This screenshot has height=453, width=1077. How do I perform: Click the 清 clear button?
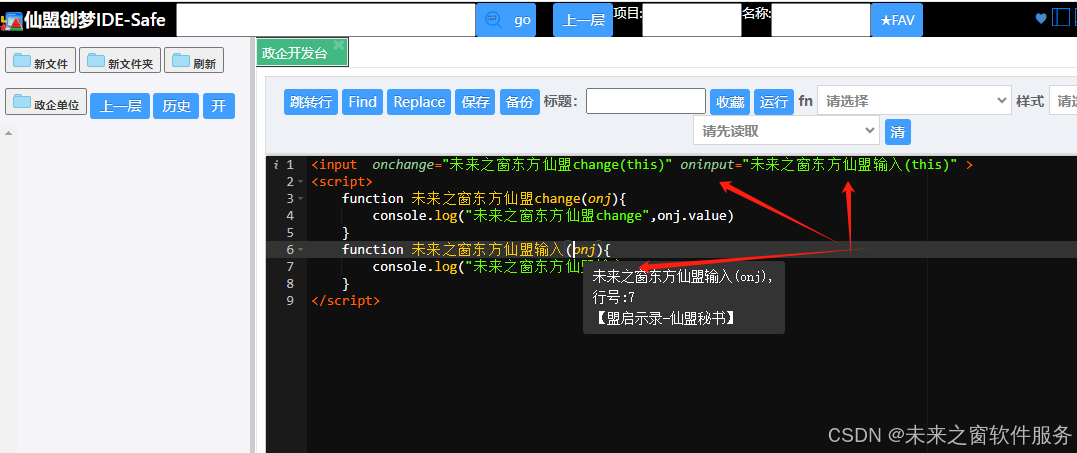898,132
